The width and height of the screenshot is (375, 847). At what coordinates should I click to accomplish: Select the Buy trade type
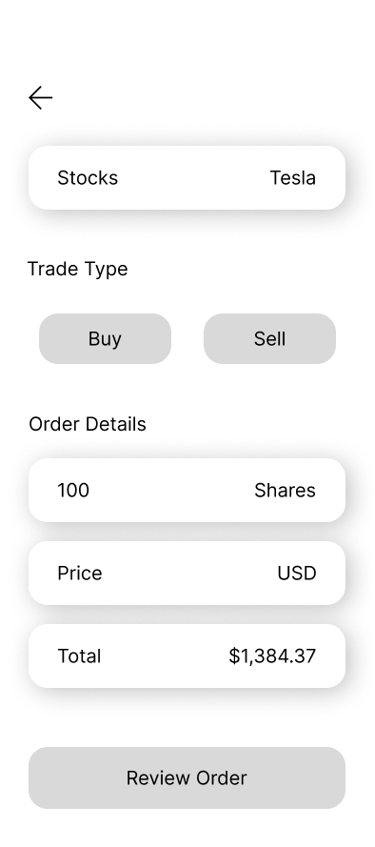click(105, 339)
